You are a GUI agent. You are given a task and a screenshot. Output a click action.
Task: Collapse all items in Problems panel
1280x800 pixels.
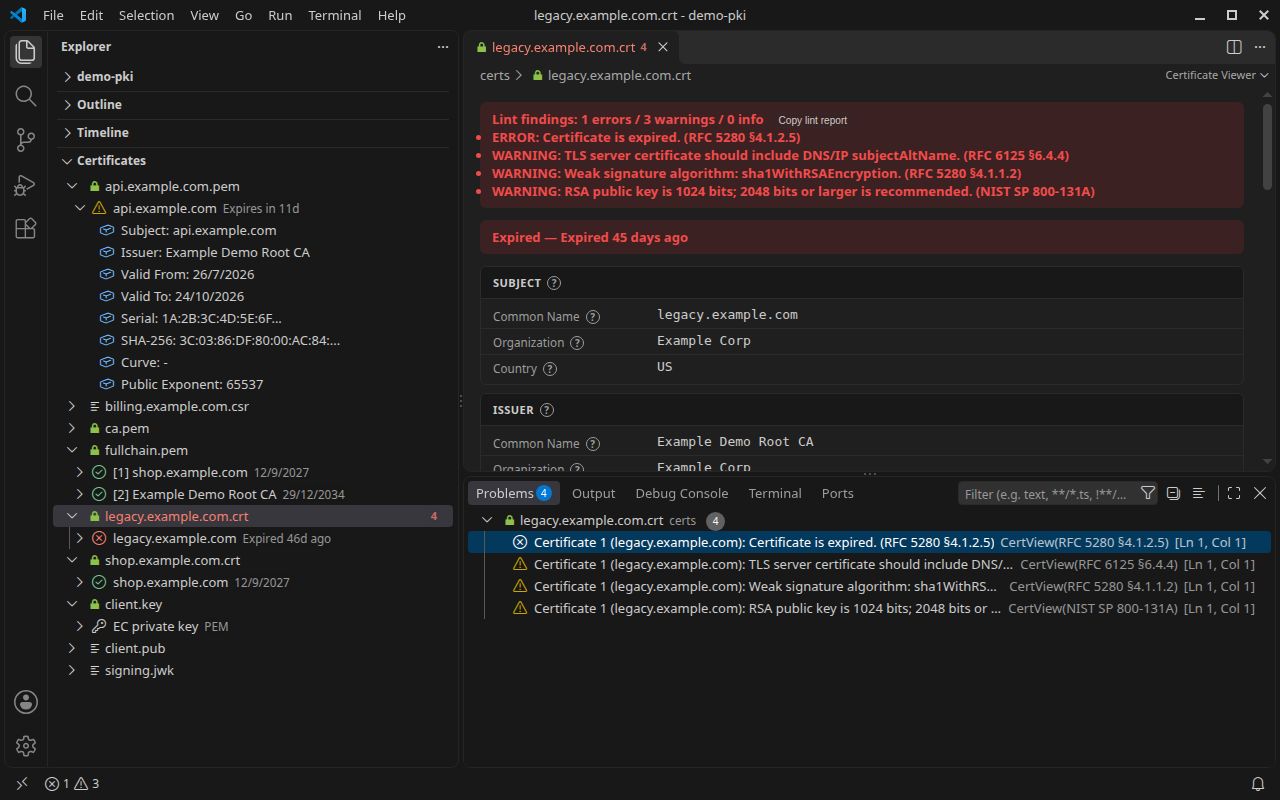click(x=1174, y=493)
